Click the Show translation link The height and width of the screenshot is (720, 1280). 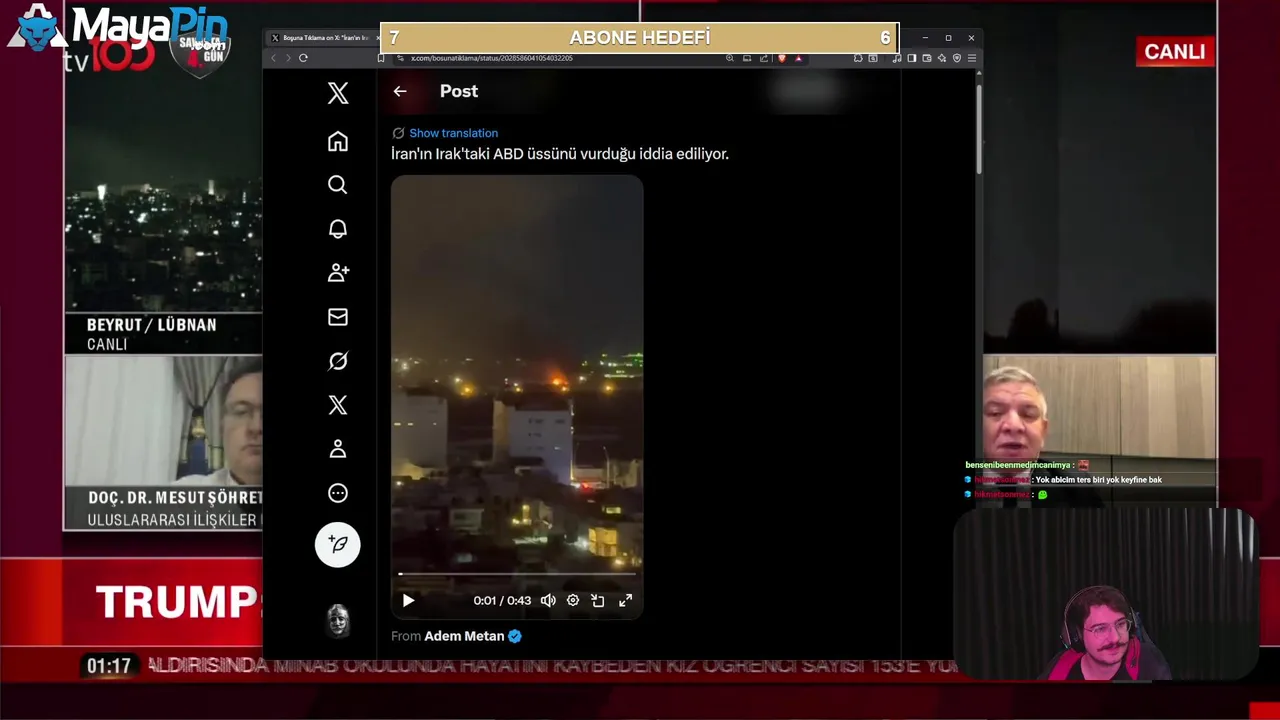(x=453, y=133)
